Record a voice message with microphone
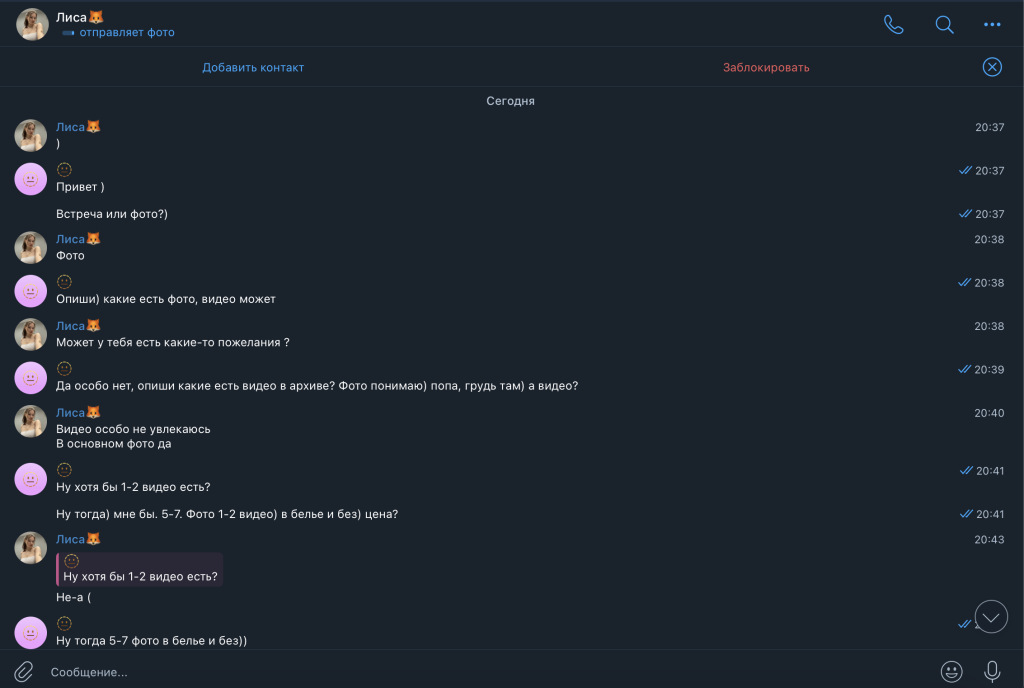Screen dimensions: 1024x688 pyautogui.click(x=992, y=671)
